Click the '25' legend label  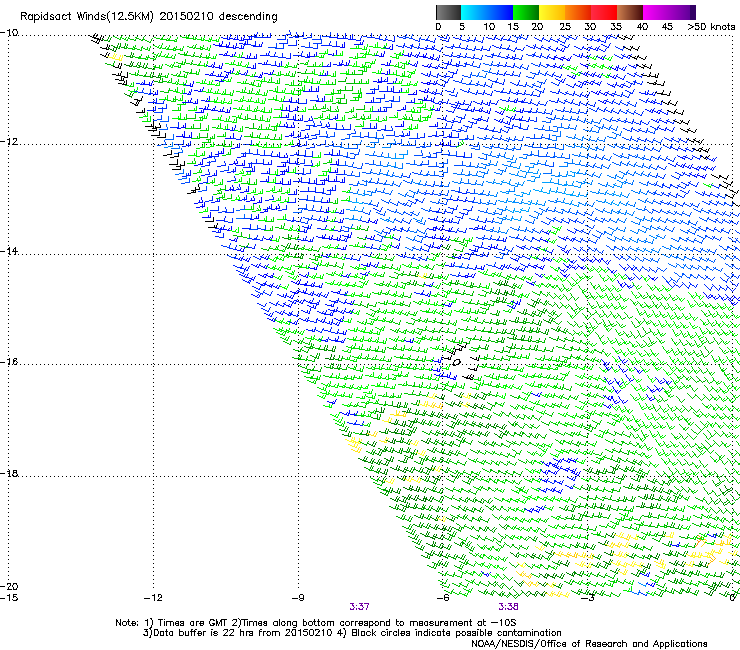pyautogui.click(x=564, y=27)
